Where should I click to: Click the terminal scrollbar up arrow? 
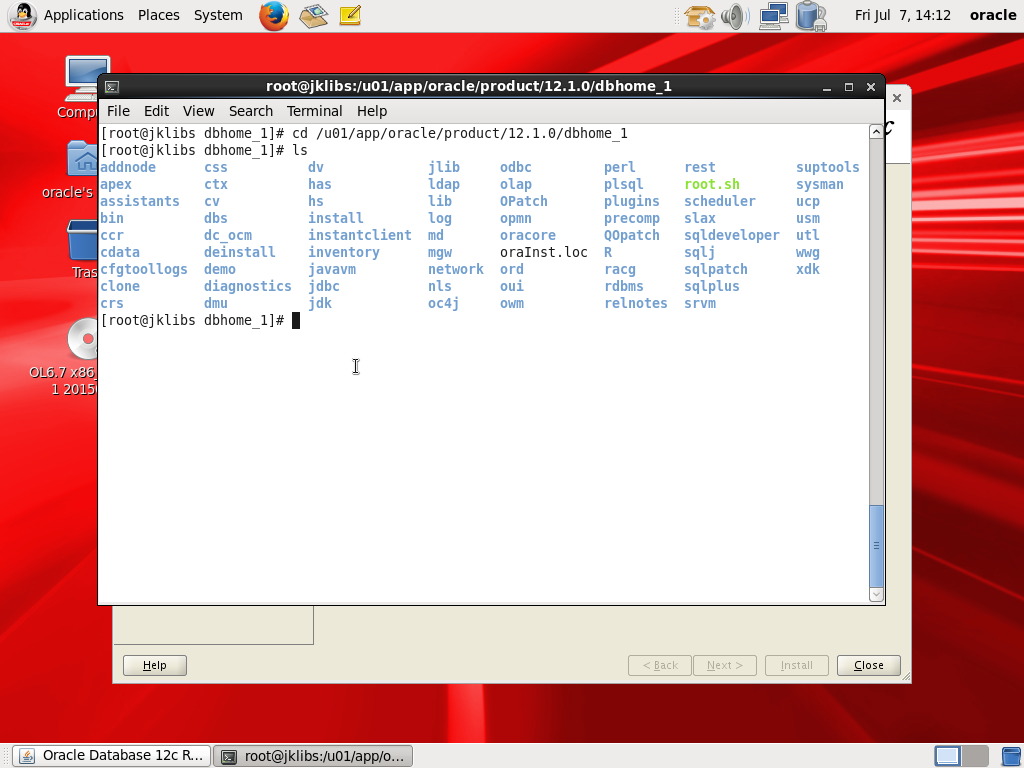[x=876, y=132]
